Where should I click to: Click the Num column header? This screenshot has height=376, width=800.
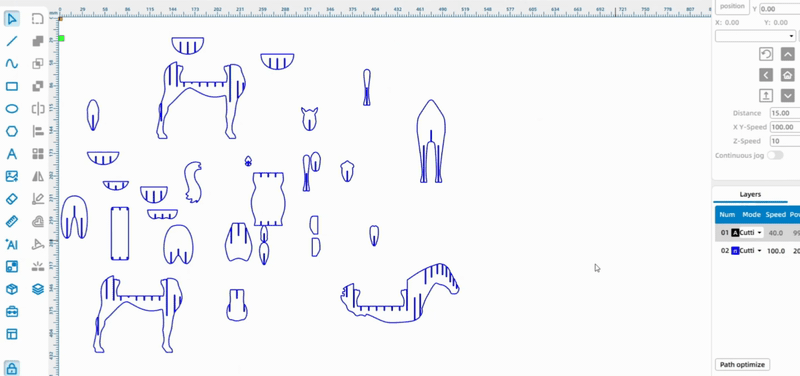click(x=727, y=215)
